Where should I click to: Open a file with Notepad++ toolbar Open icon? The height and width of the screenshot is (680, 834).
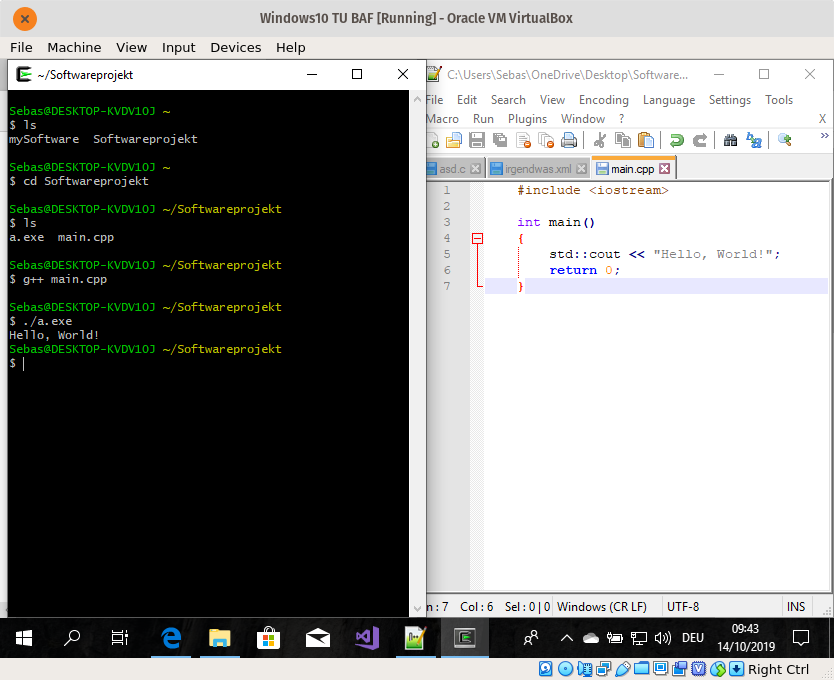[x=454, y=140]
